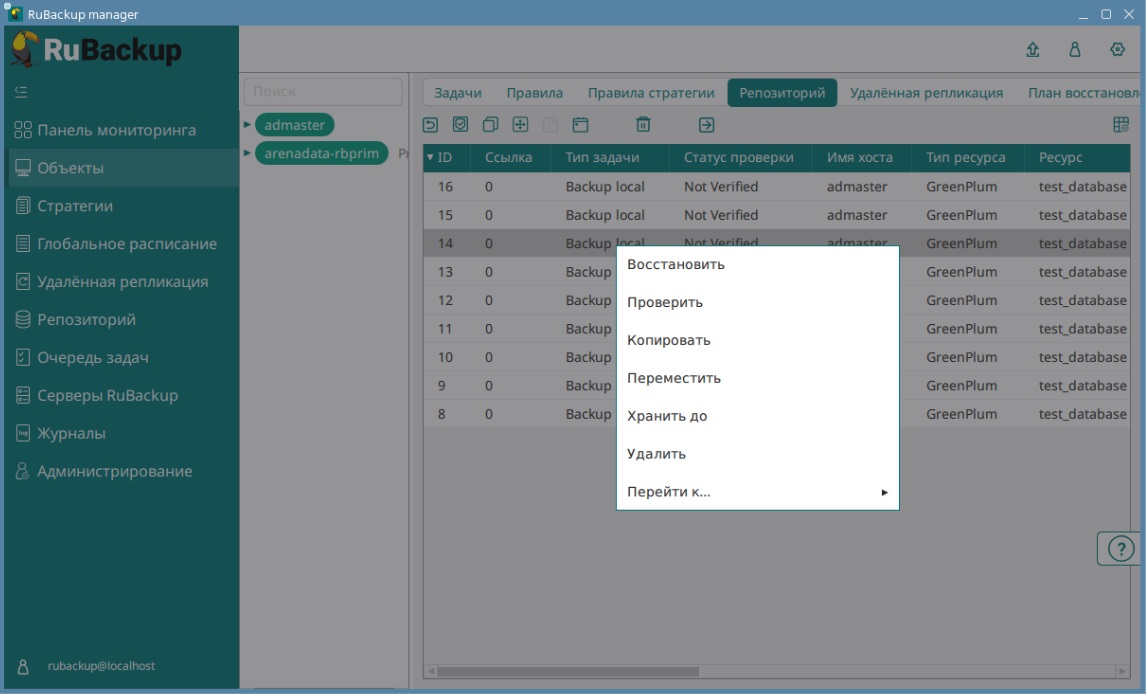Open "Очередь задач" in the sidebar
Viewport: 1146px width, 694px height.
tap(92, 358)
